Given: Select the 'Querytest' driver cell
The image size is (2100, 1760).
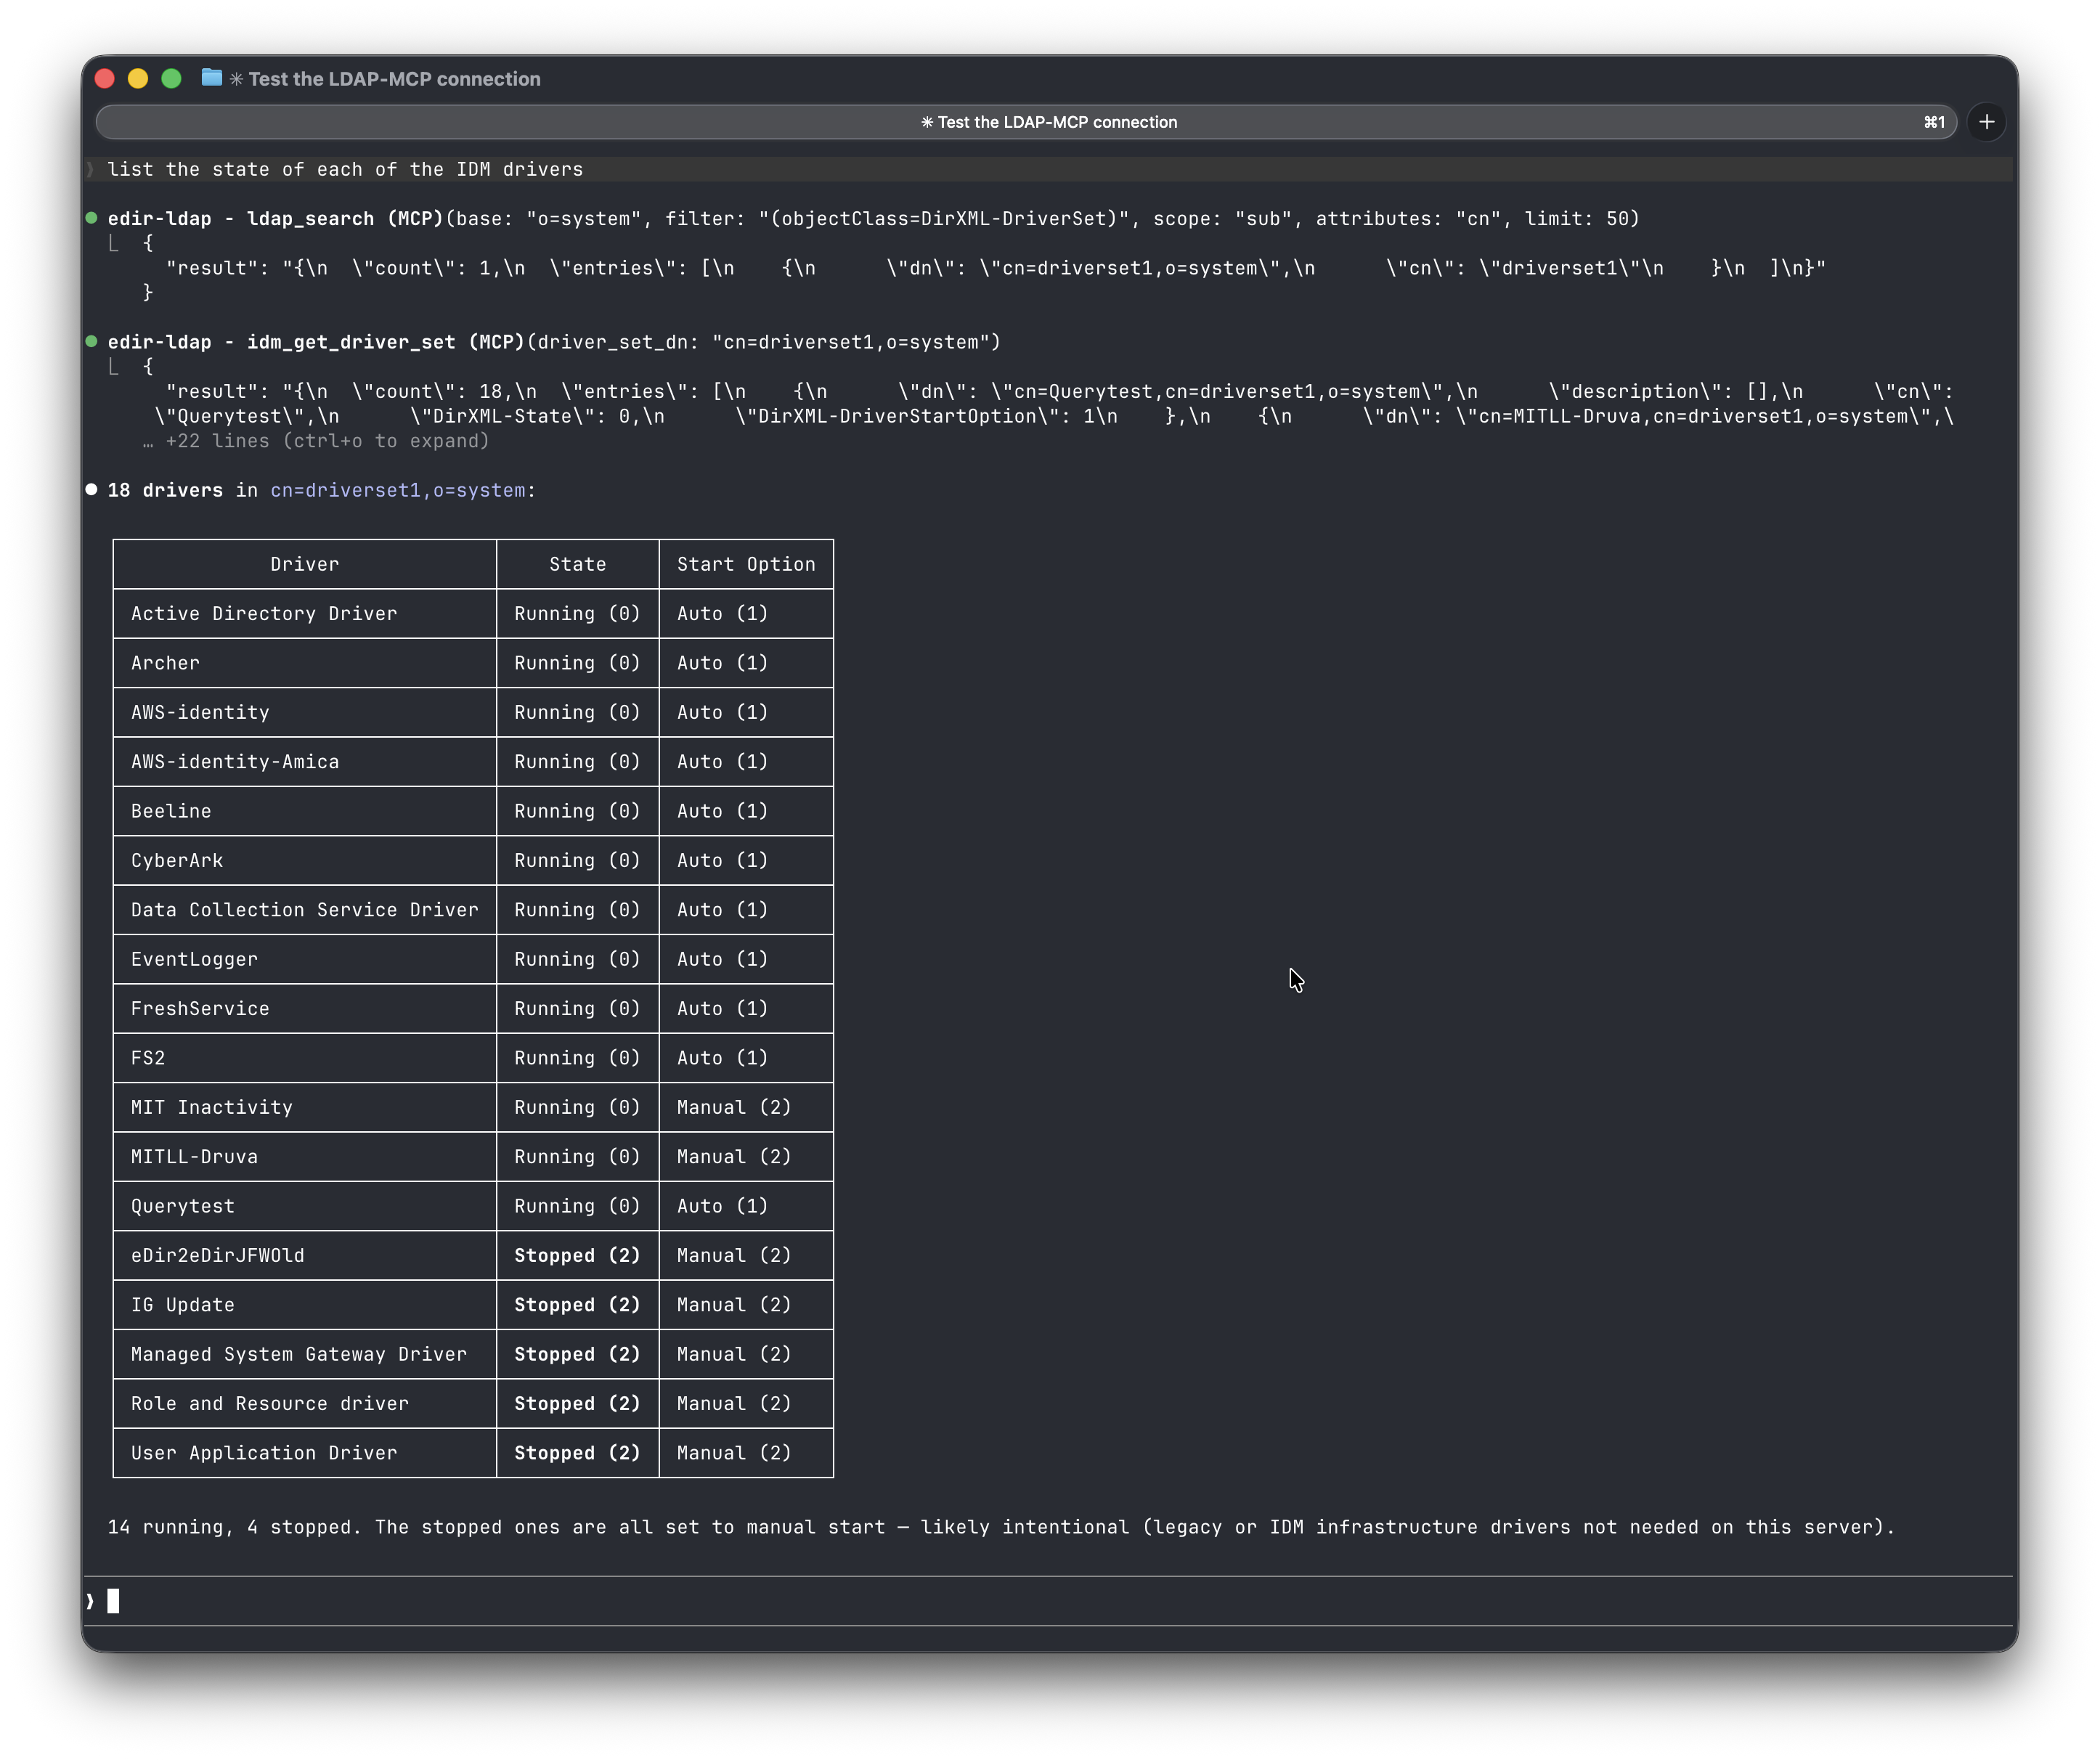Looking at the screenshot, I should [x=305, y=1206].
